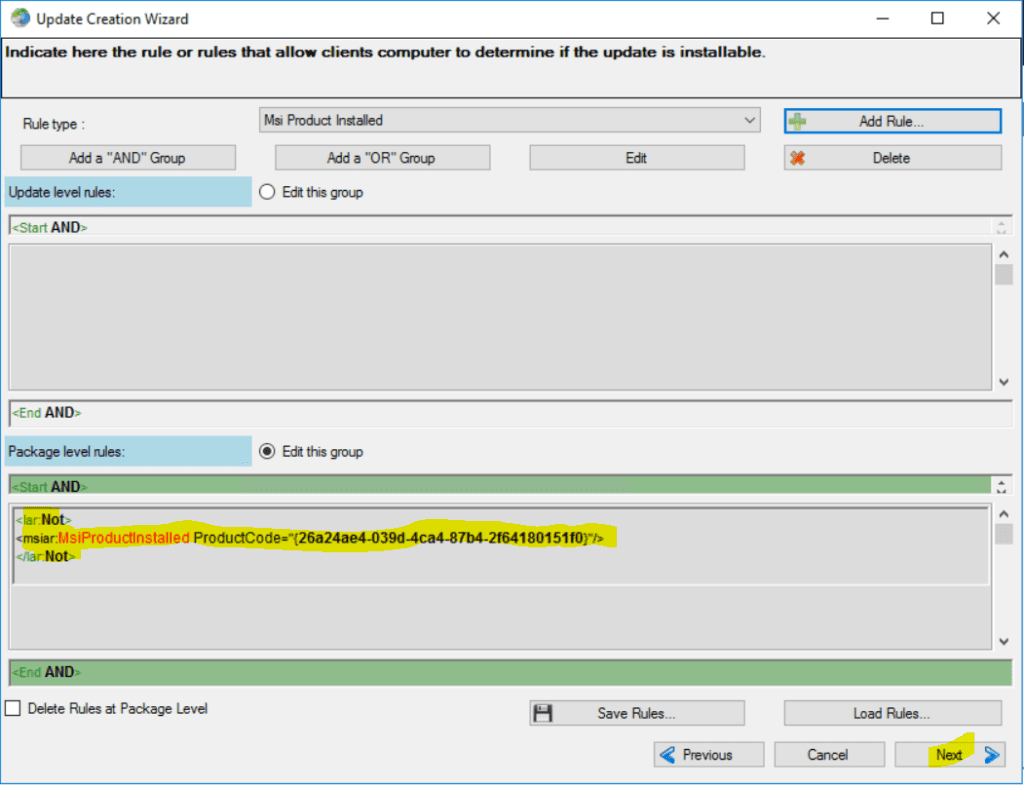1024x786 pixels.
Task: Open the Msi Product Installed rule type dropdown
Action: (750, 119)
